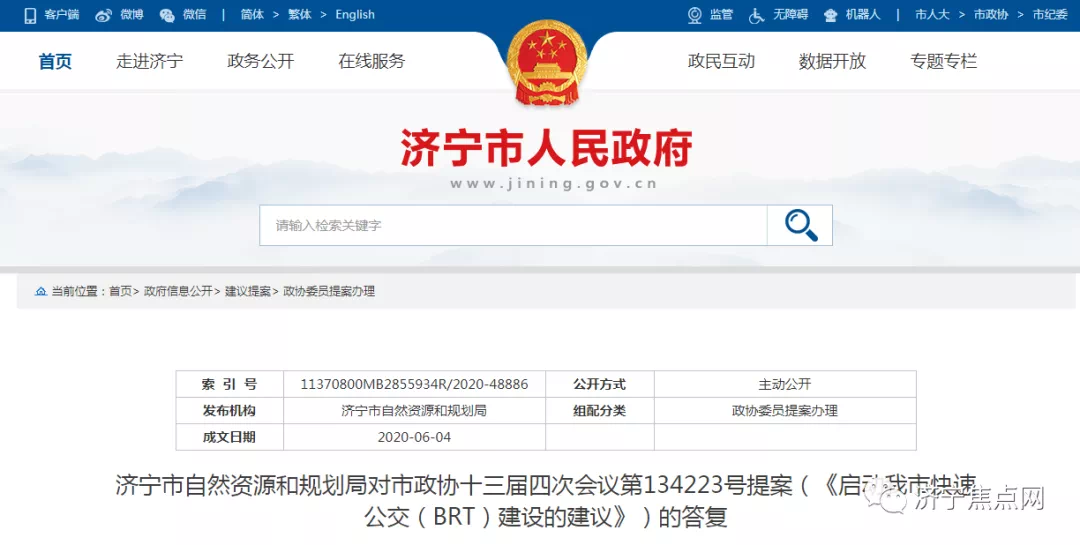Image resolution: width=1080 pixels, height=545 pixels.
Task: Click 政府信息公开 in the breadcrumb
Action: pos(178,291)
